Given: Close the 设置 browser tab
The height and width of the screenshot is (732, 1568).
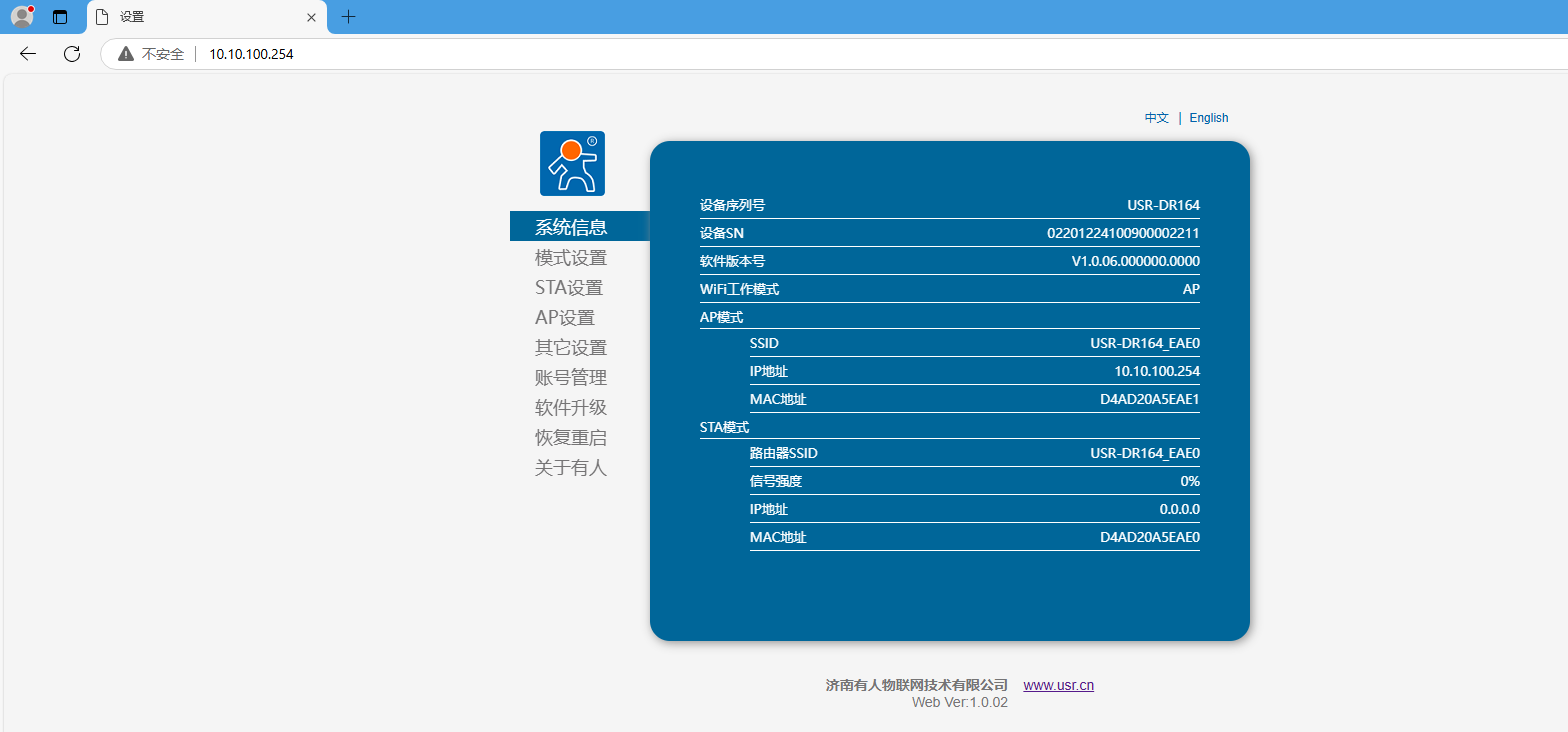Looking at the screenshot, I should point(312,17).
